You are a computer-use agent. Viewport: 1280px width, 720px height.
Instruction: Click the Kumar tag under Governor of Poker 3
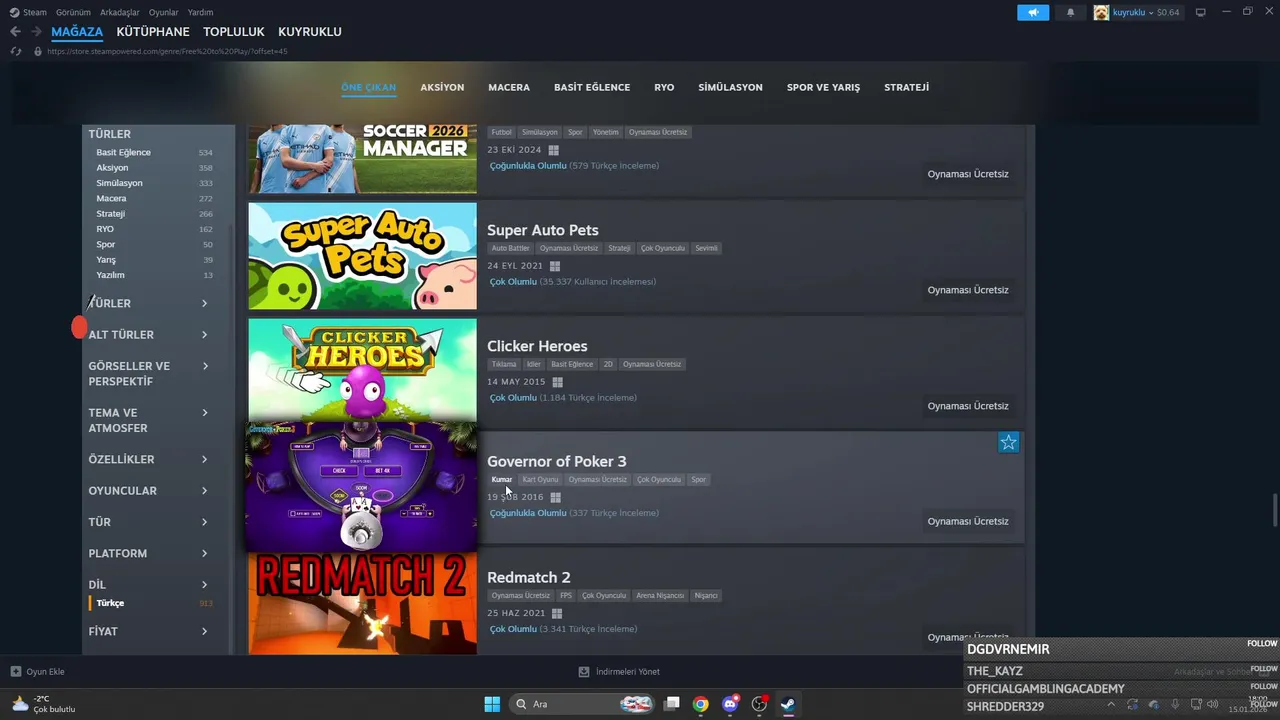pos(502,479)
